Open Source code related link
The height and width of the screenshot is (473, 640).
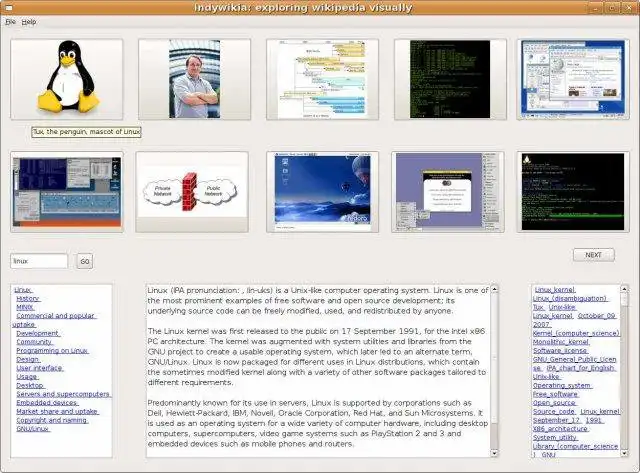(554, 411)
